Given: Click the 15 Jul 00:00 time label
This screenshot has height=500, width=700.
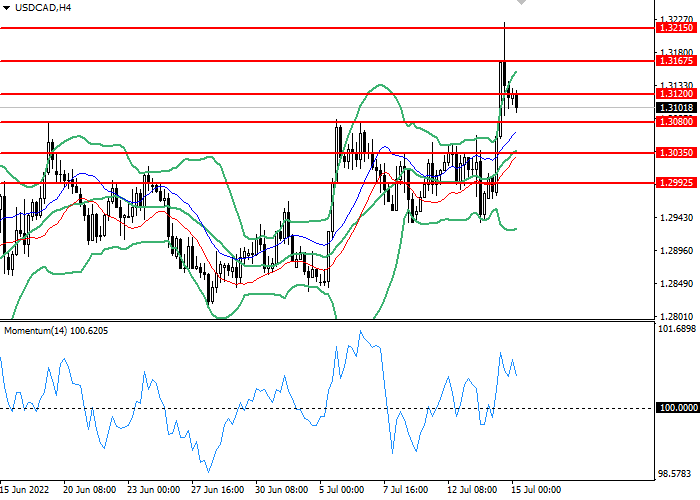Looking at the screenshot, I should coord(536,490).
